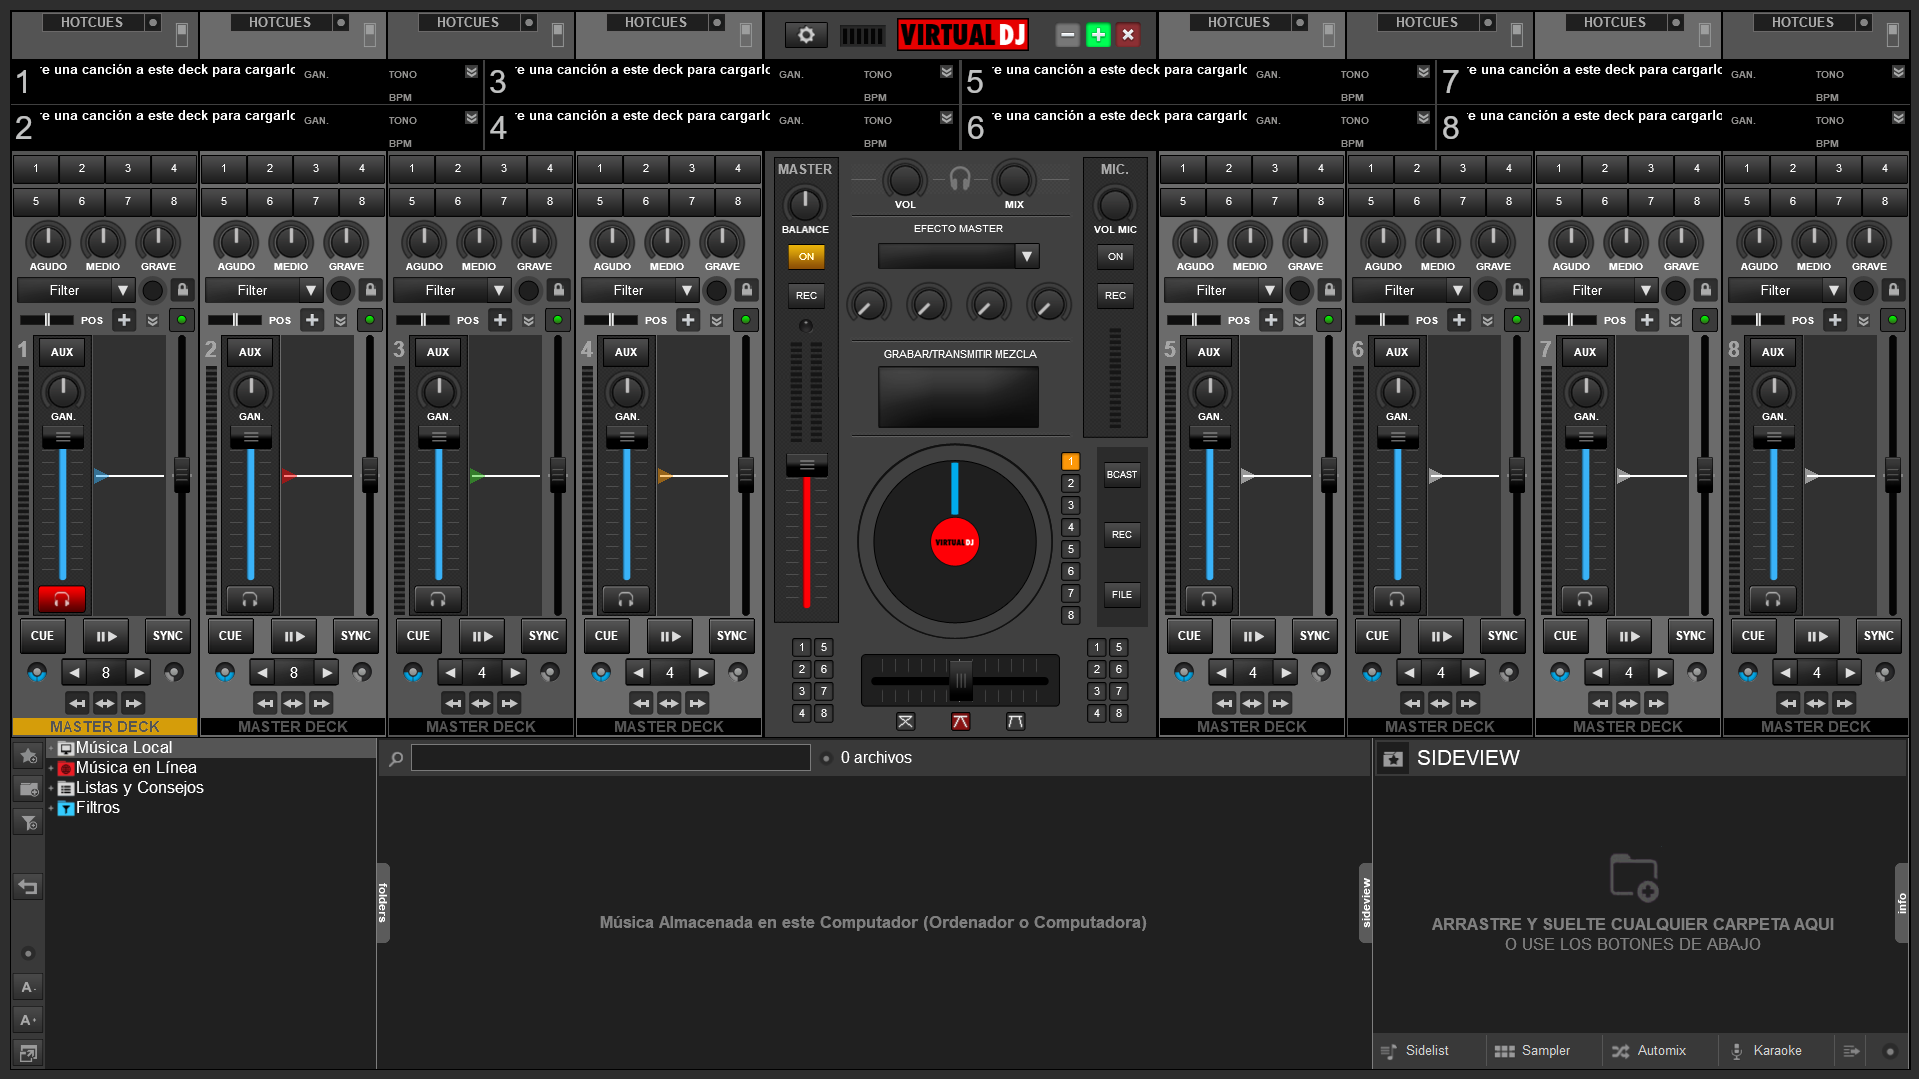Click the search magnifier icon
1919x1079 pixels.
click(396, 758)
